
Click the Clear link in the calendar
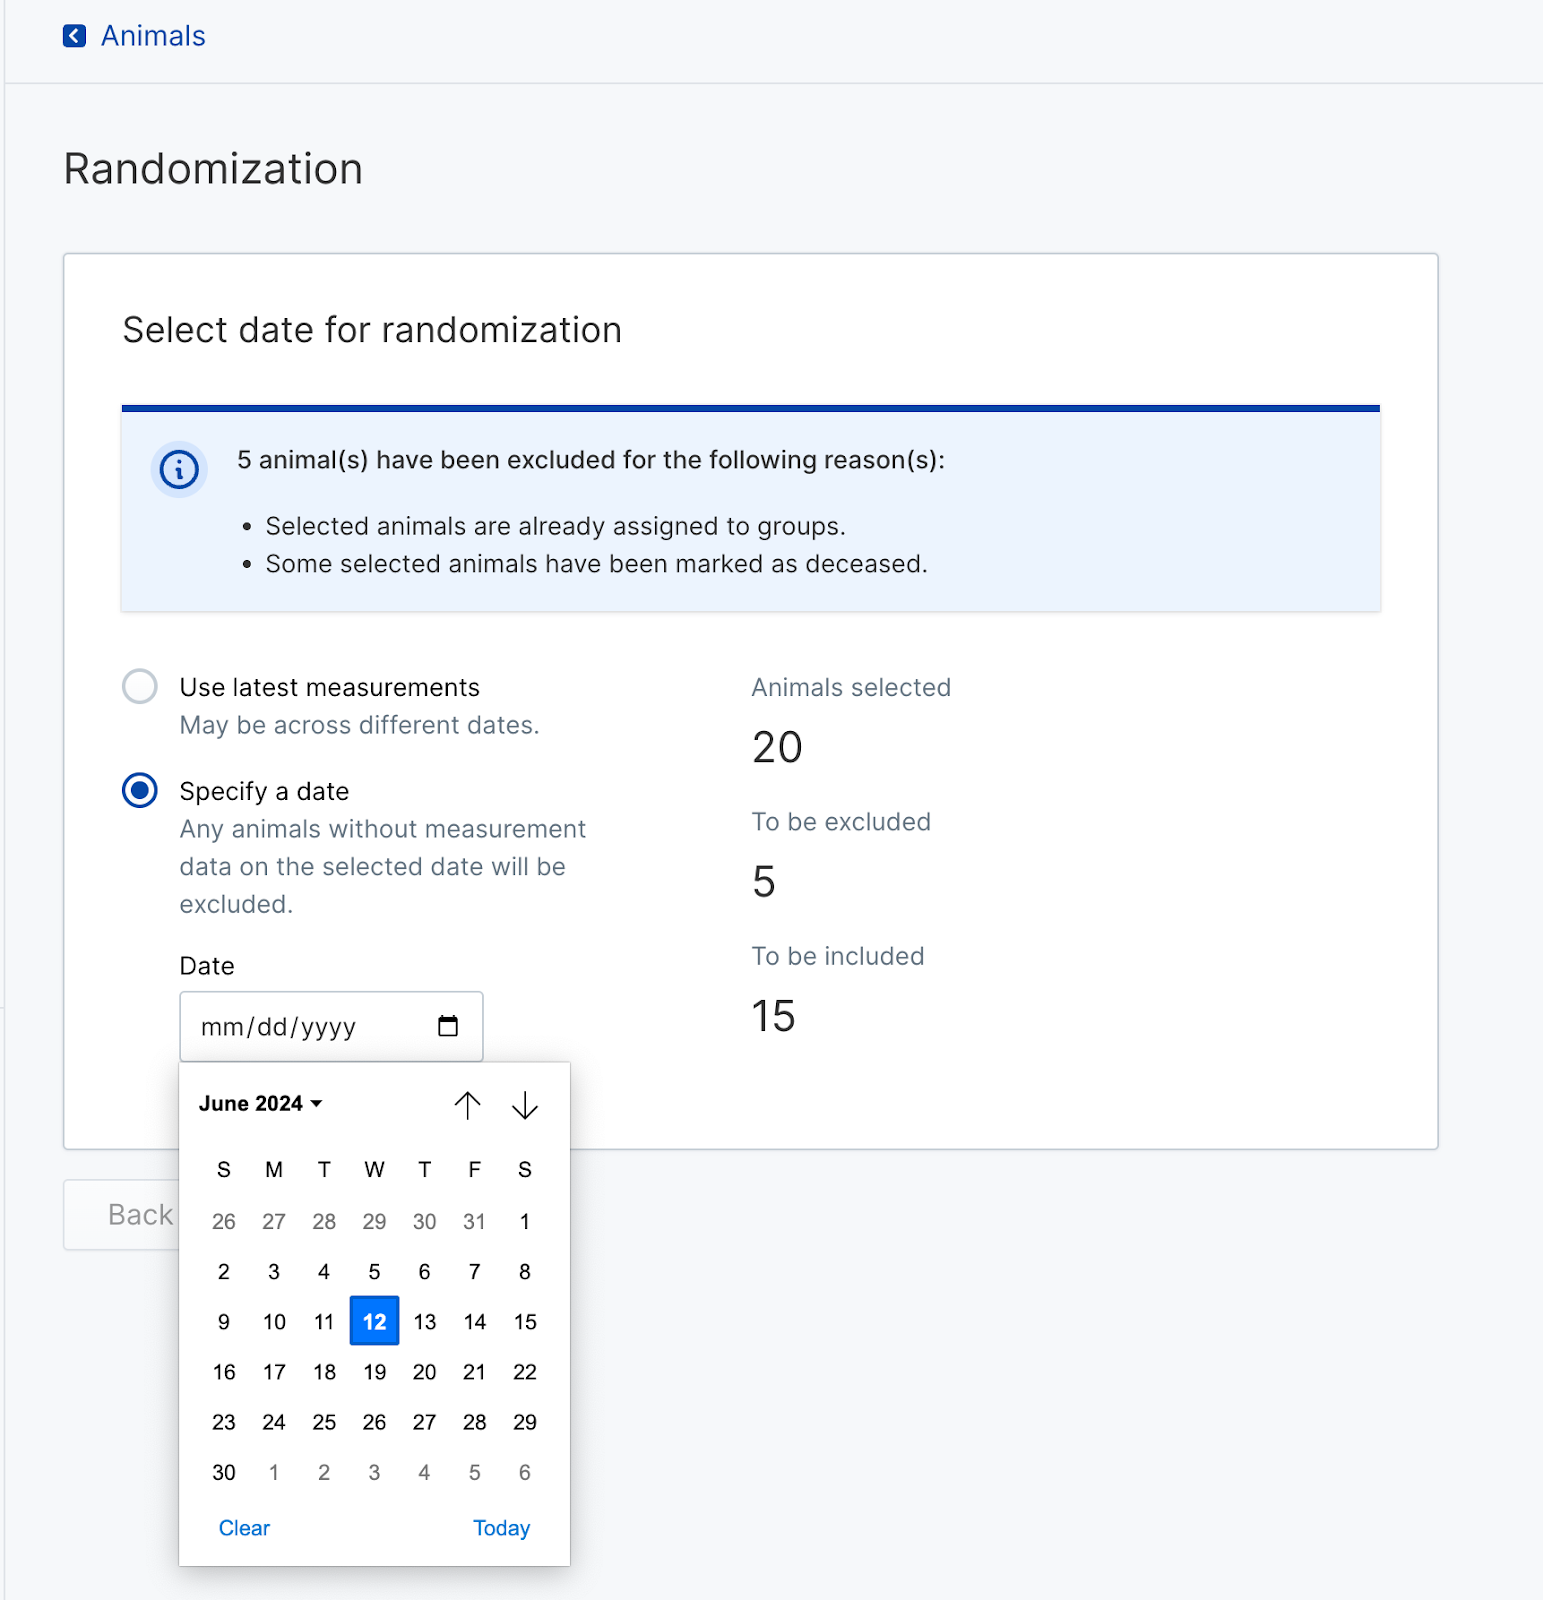(x=244, y=1528)
